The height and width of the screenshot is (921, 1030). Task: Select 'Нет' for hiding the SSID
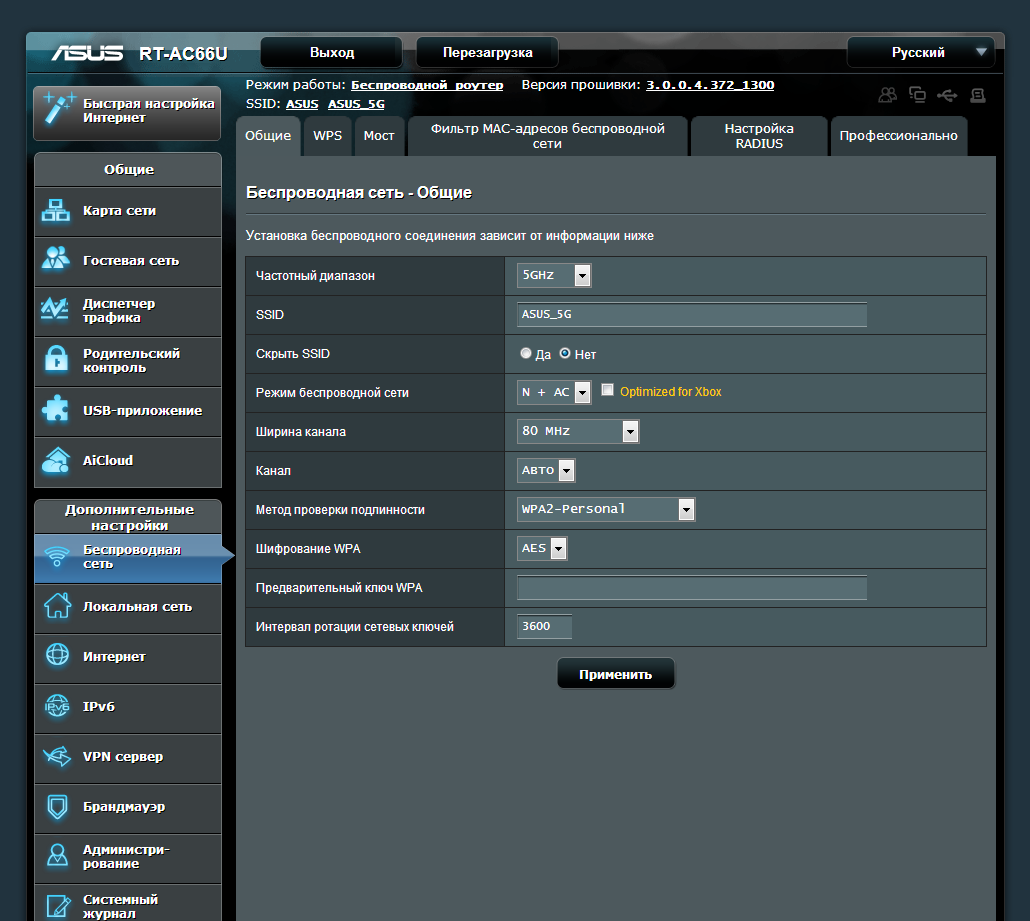click(564, 353)
